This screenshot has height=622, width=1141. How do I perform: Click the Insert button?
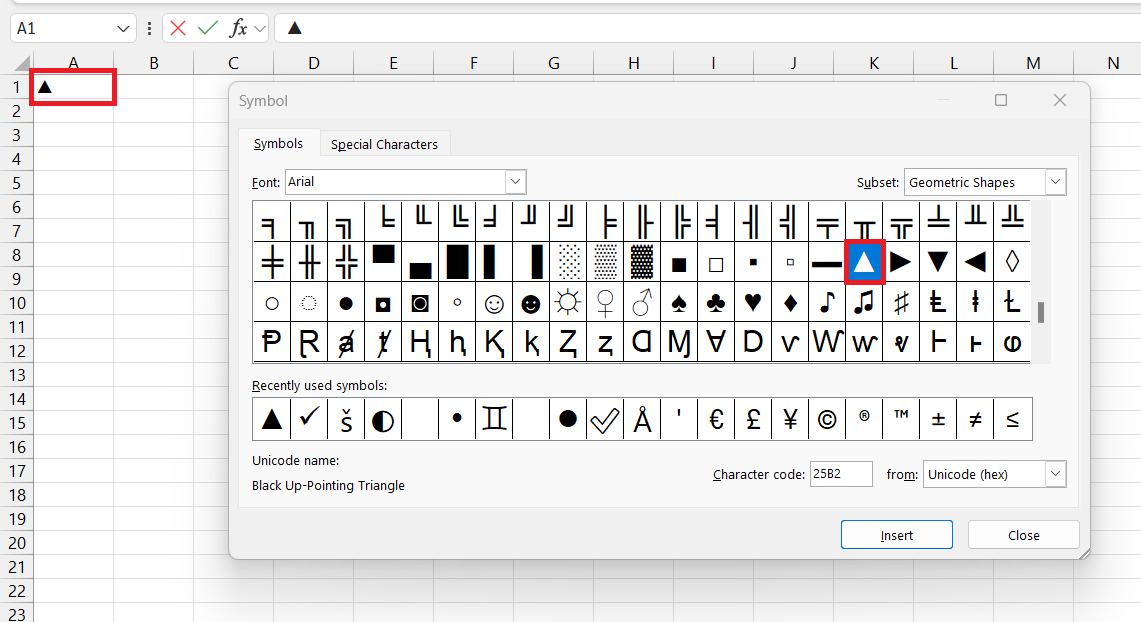(x=896, y=535)
